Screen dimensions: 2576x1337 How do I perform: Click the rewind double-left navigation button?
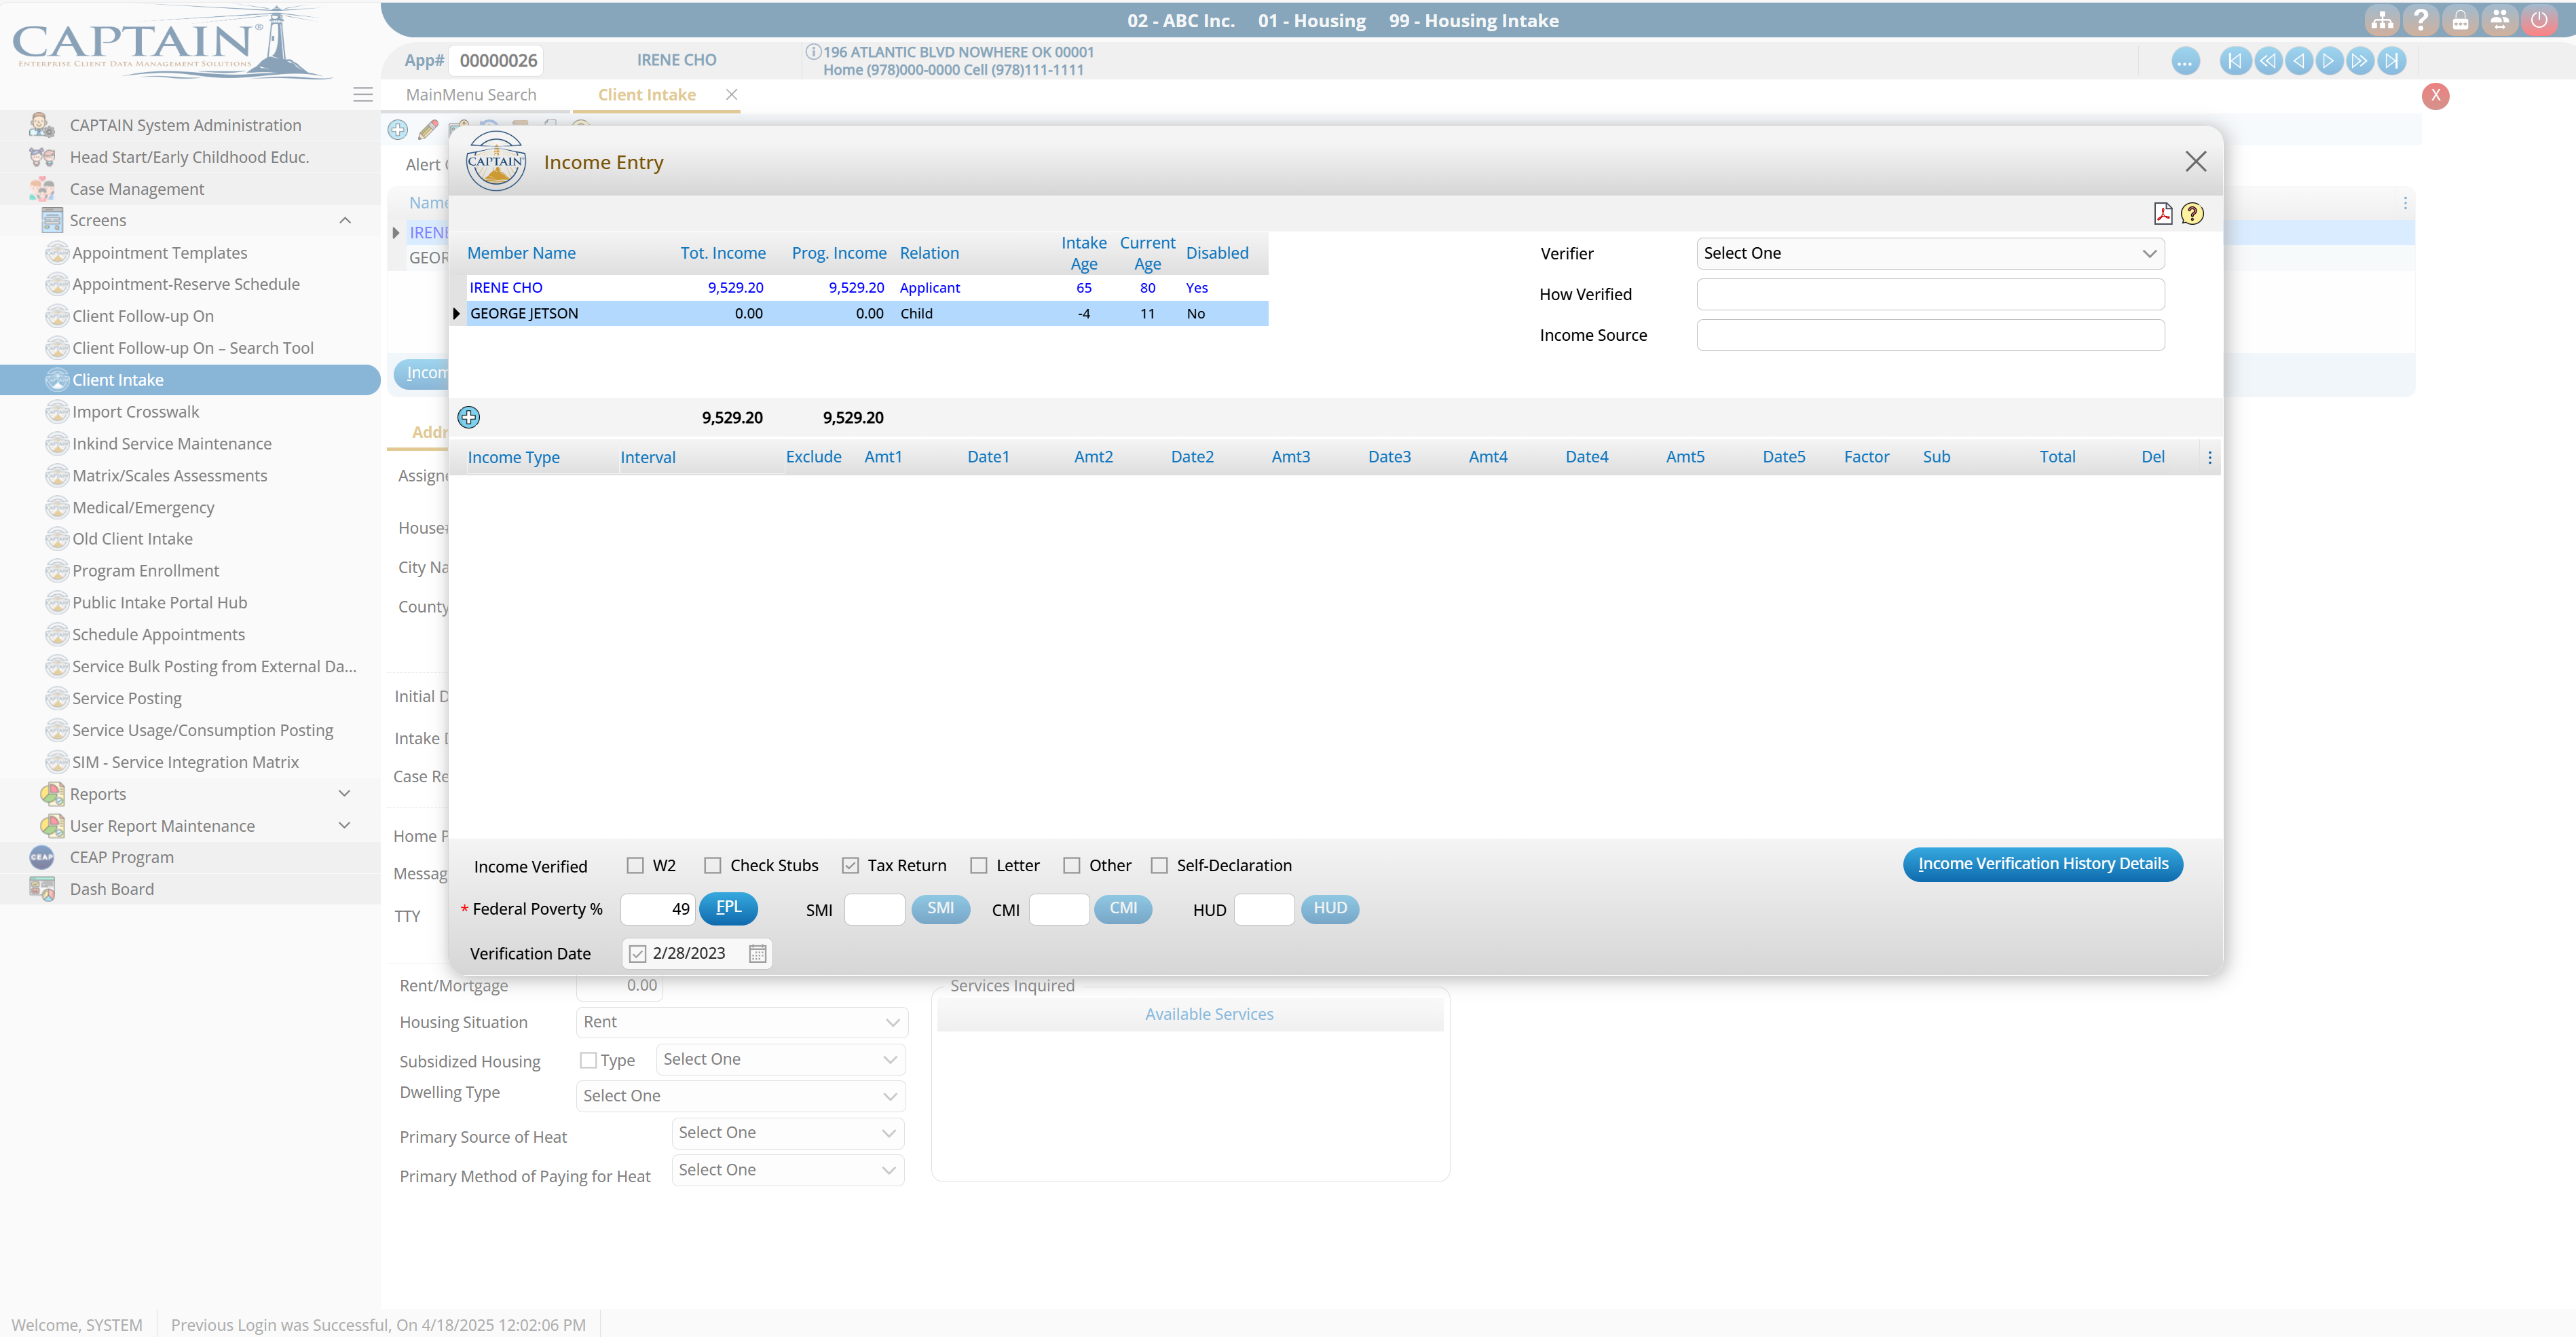(2267, 61)
